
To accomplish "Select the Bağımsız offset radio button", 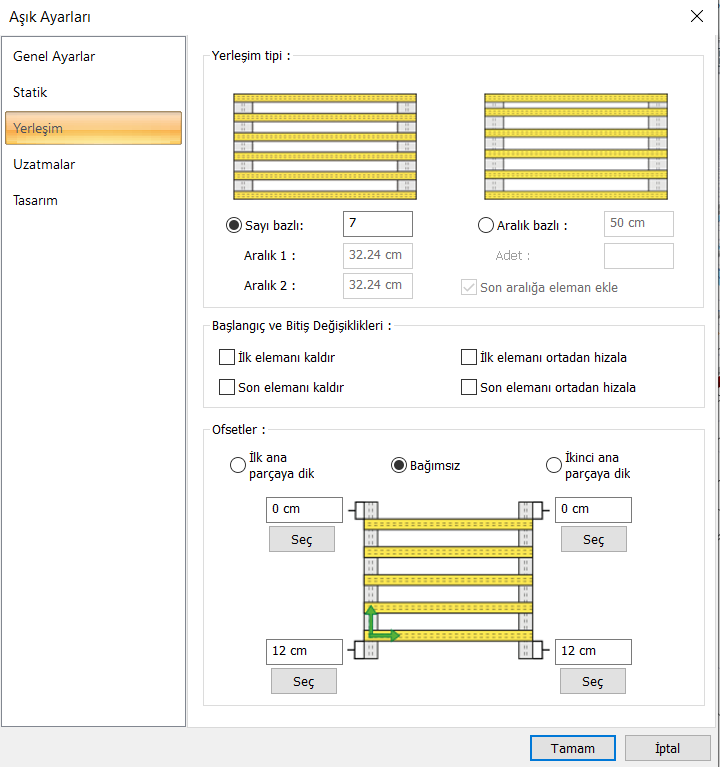I will [x=399, y=465].
